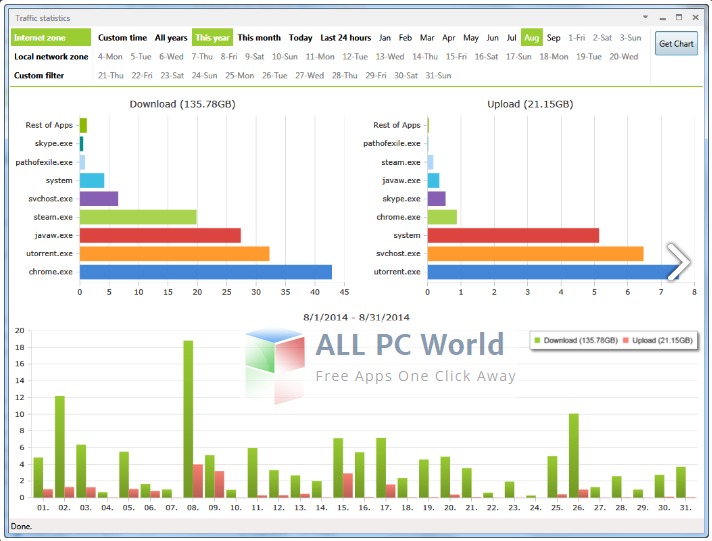The image size is (712, 541).
Task: Select the Internet zone filter
Action: (x=50, y=38)
